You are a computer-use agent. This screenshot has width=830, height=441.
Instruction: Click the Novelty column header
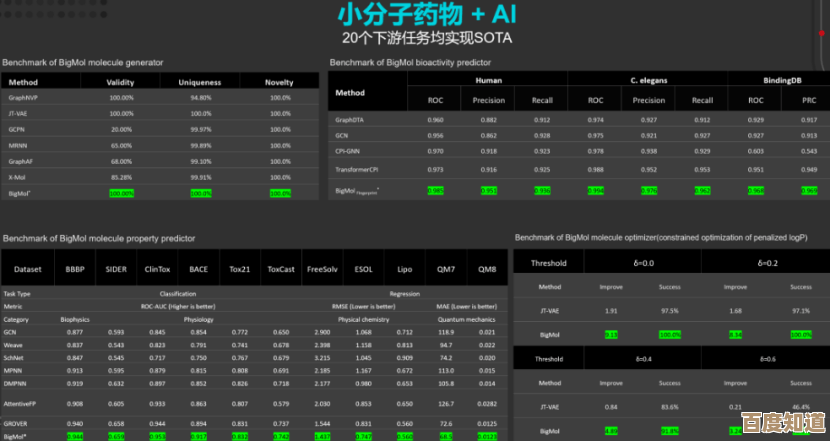coord(279,81)
